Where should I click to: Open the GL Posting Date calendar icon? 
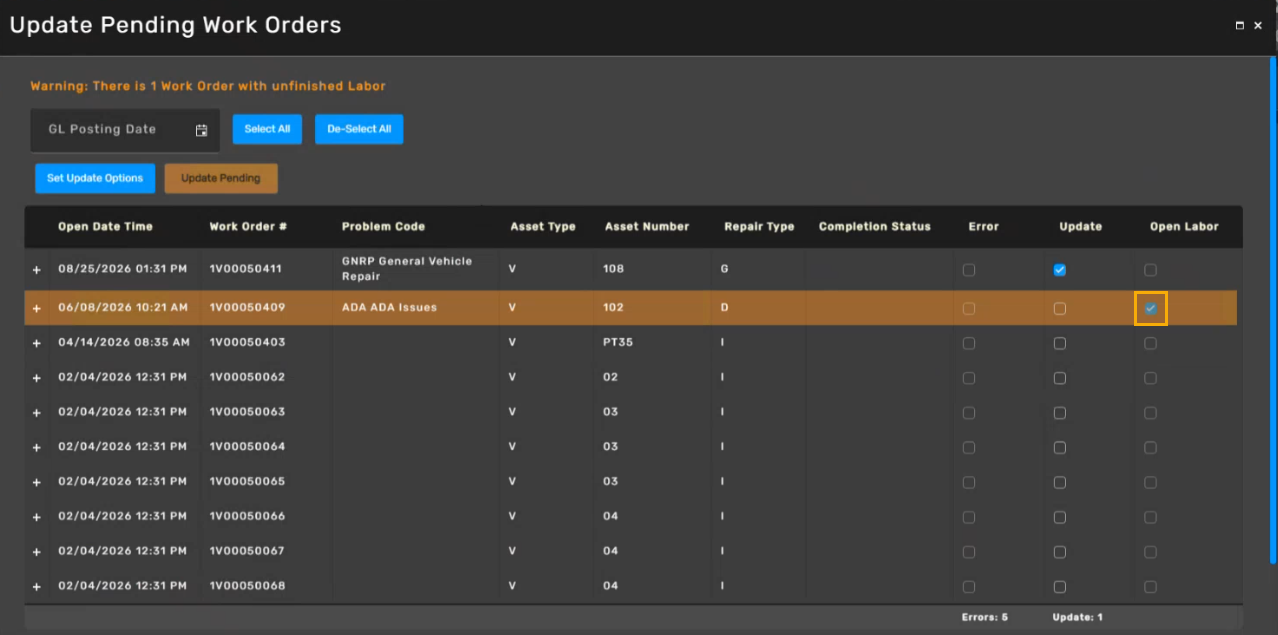click(201, 130)
